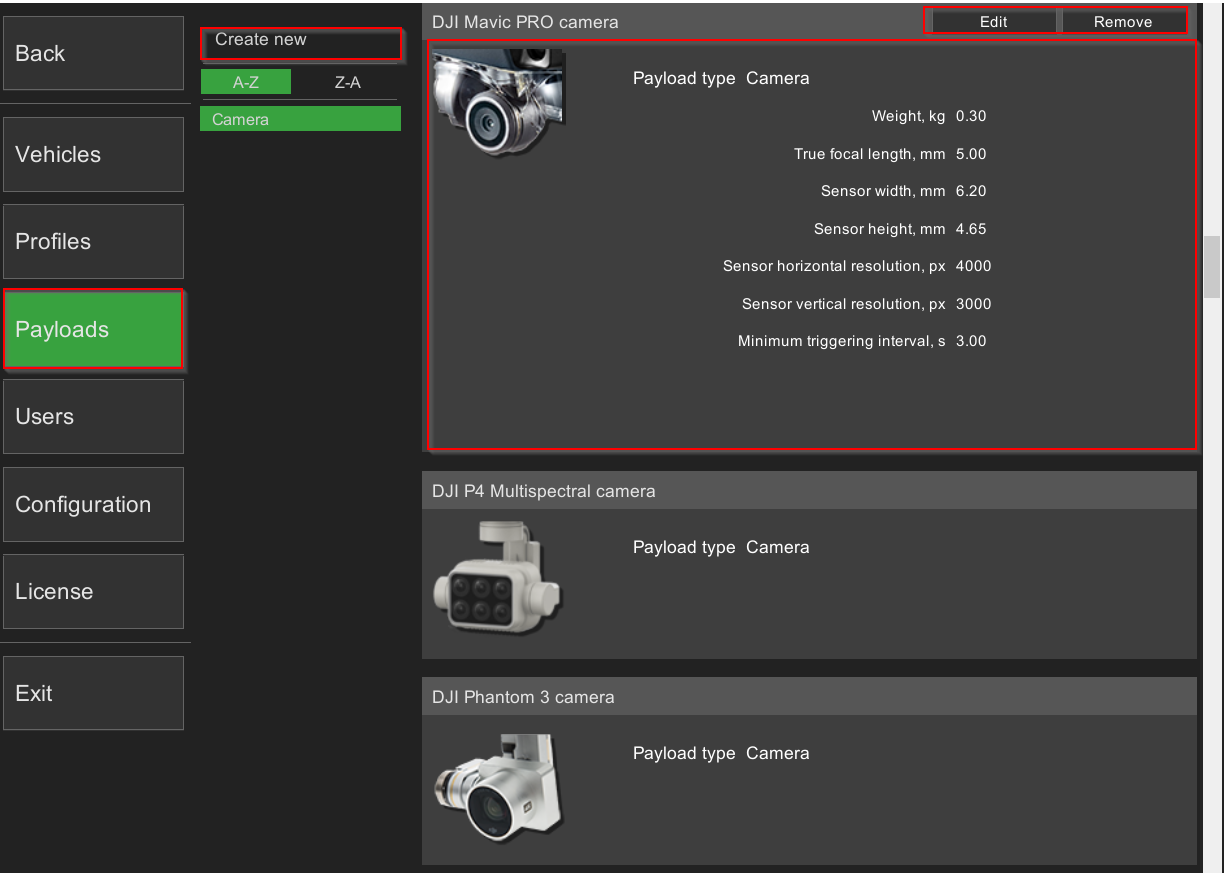The height and width of the screenshot is (873, 1224).
Task: Select the Payloads menu item
Action: (93, 329)
